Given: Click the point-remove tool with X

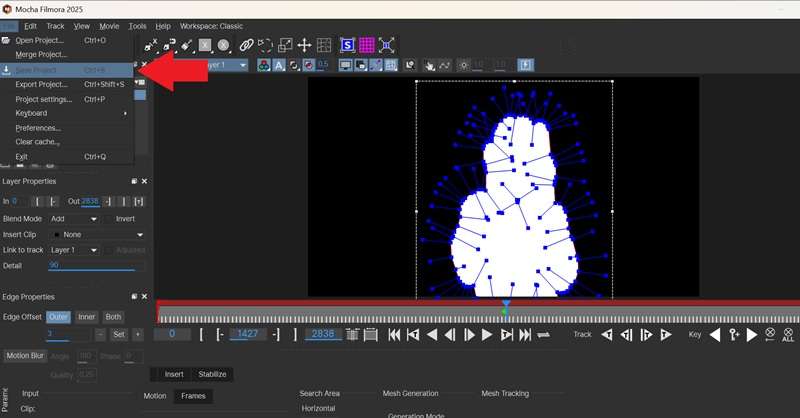Looking at the screenshot, I should pyautogui.click(x=151, y=45).
